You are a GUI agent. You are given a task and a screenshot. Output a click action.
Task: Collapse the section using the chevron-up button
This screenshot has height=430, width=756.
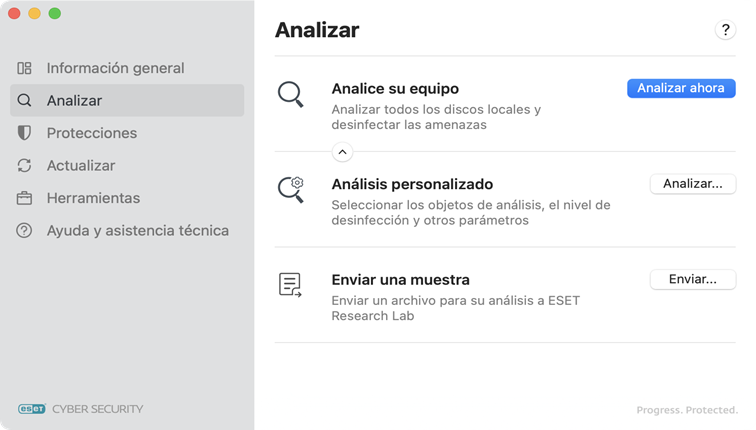coord(342,152)
